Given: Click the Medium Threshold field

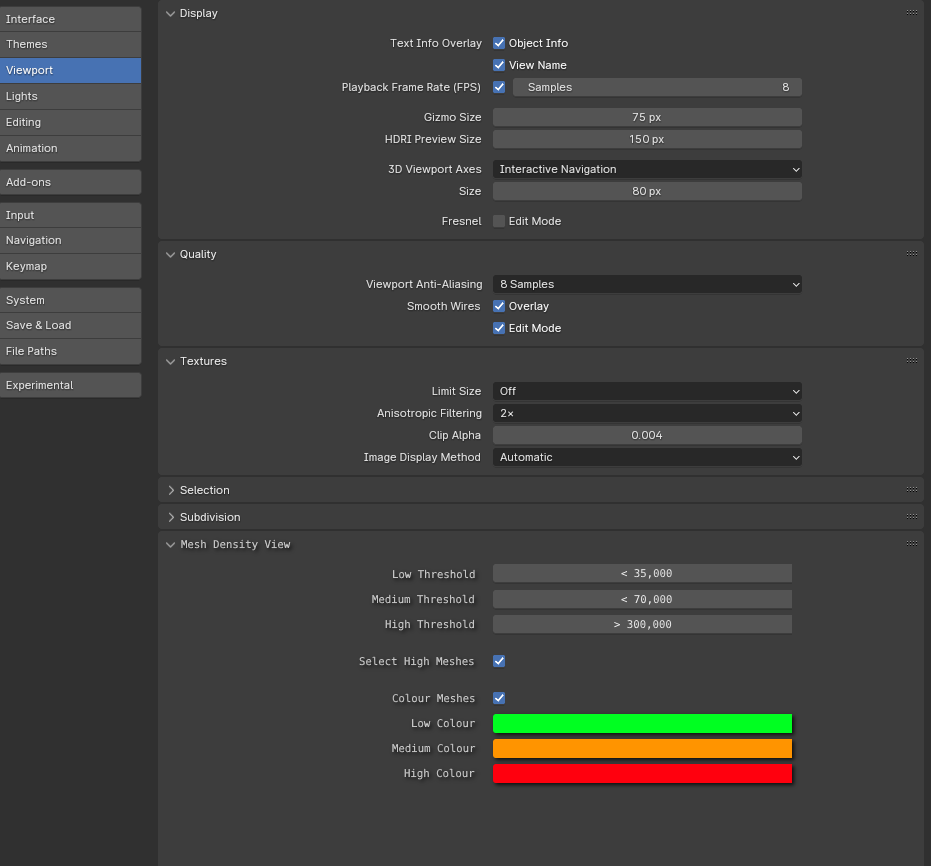Looking at the screenshot, I should coord(642,599).
